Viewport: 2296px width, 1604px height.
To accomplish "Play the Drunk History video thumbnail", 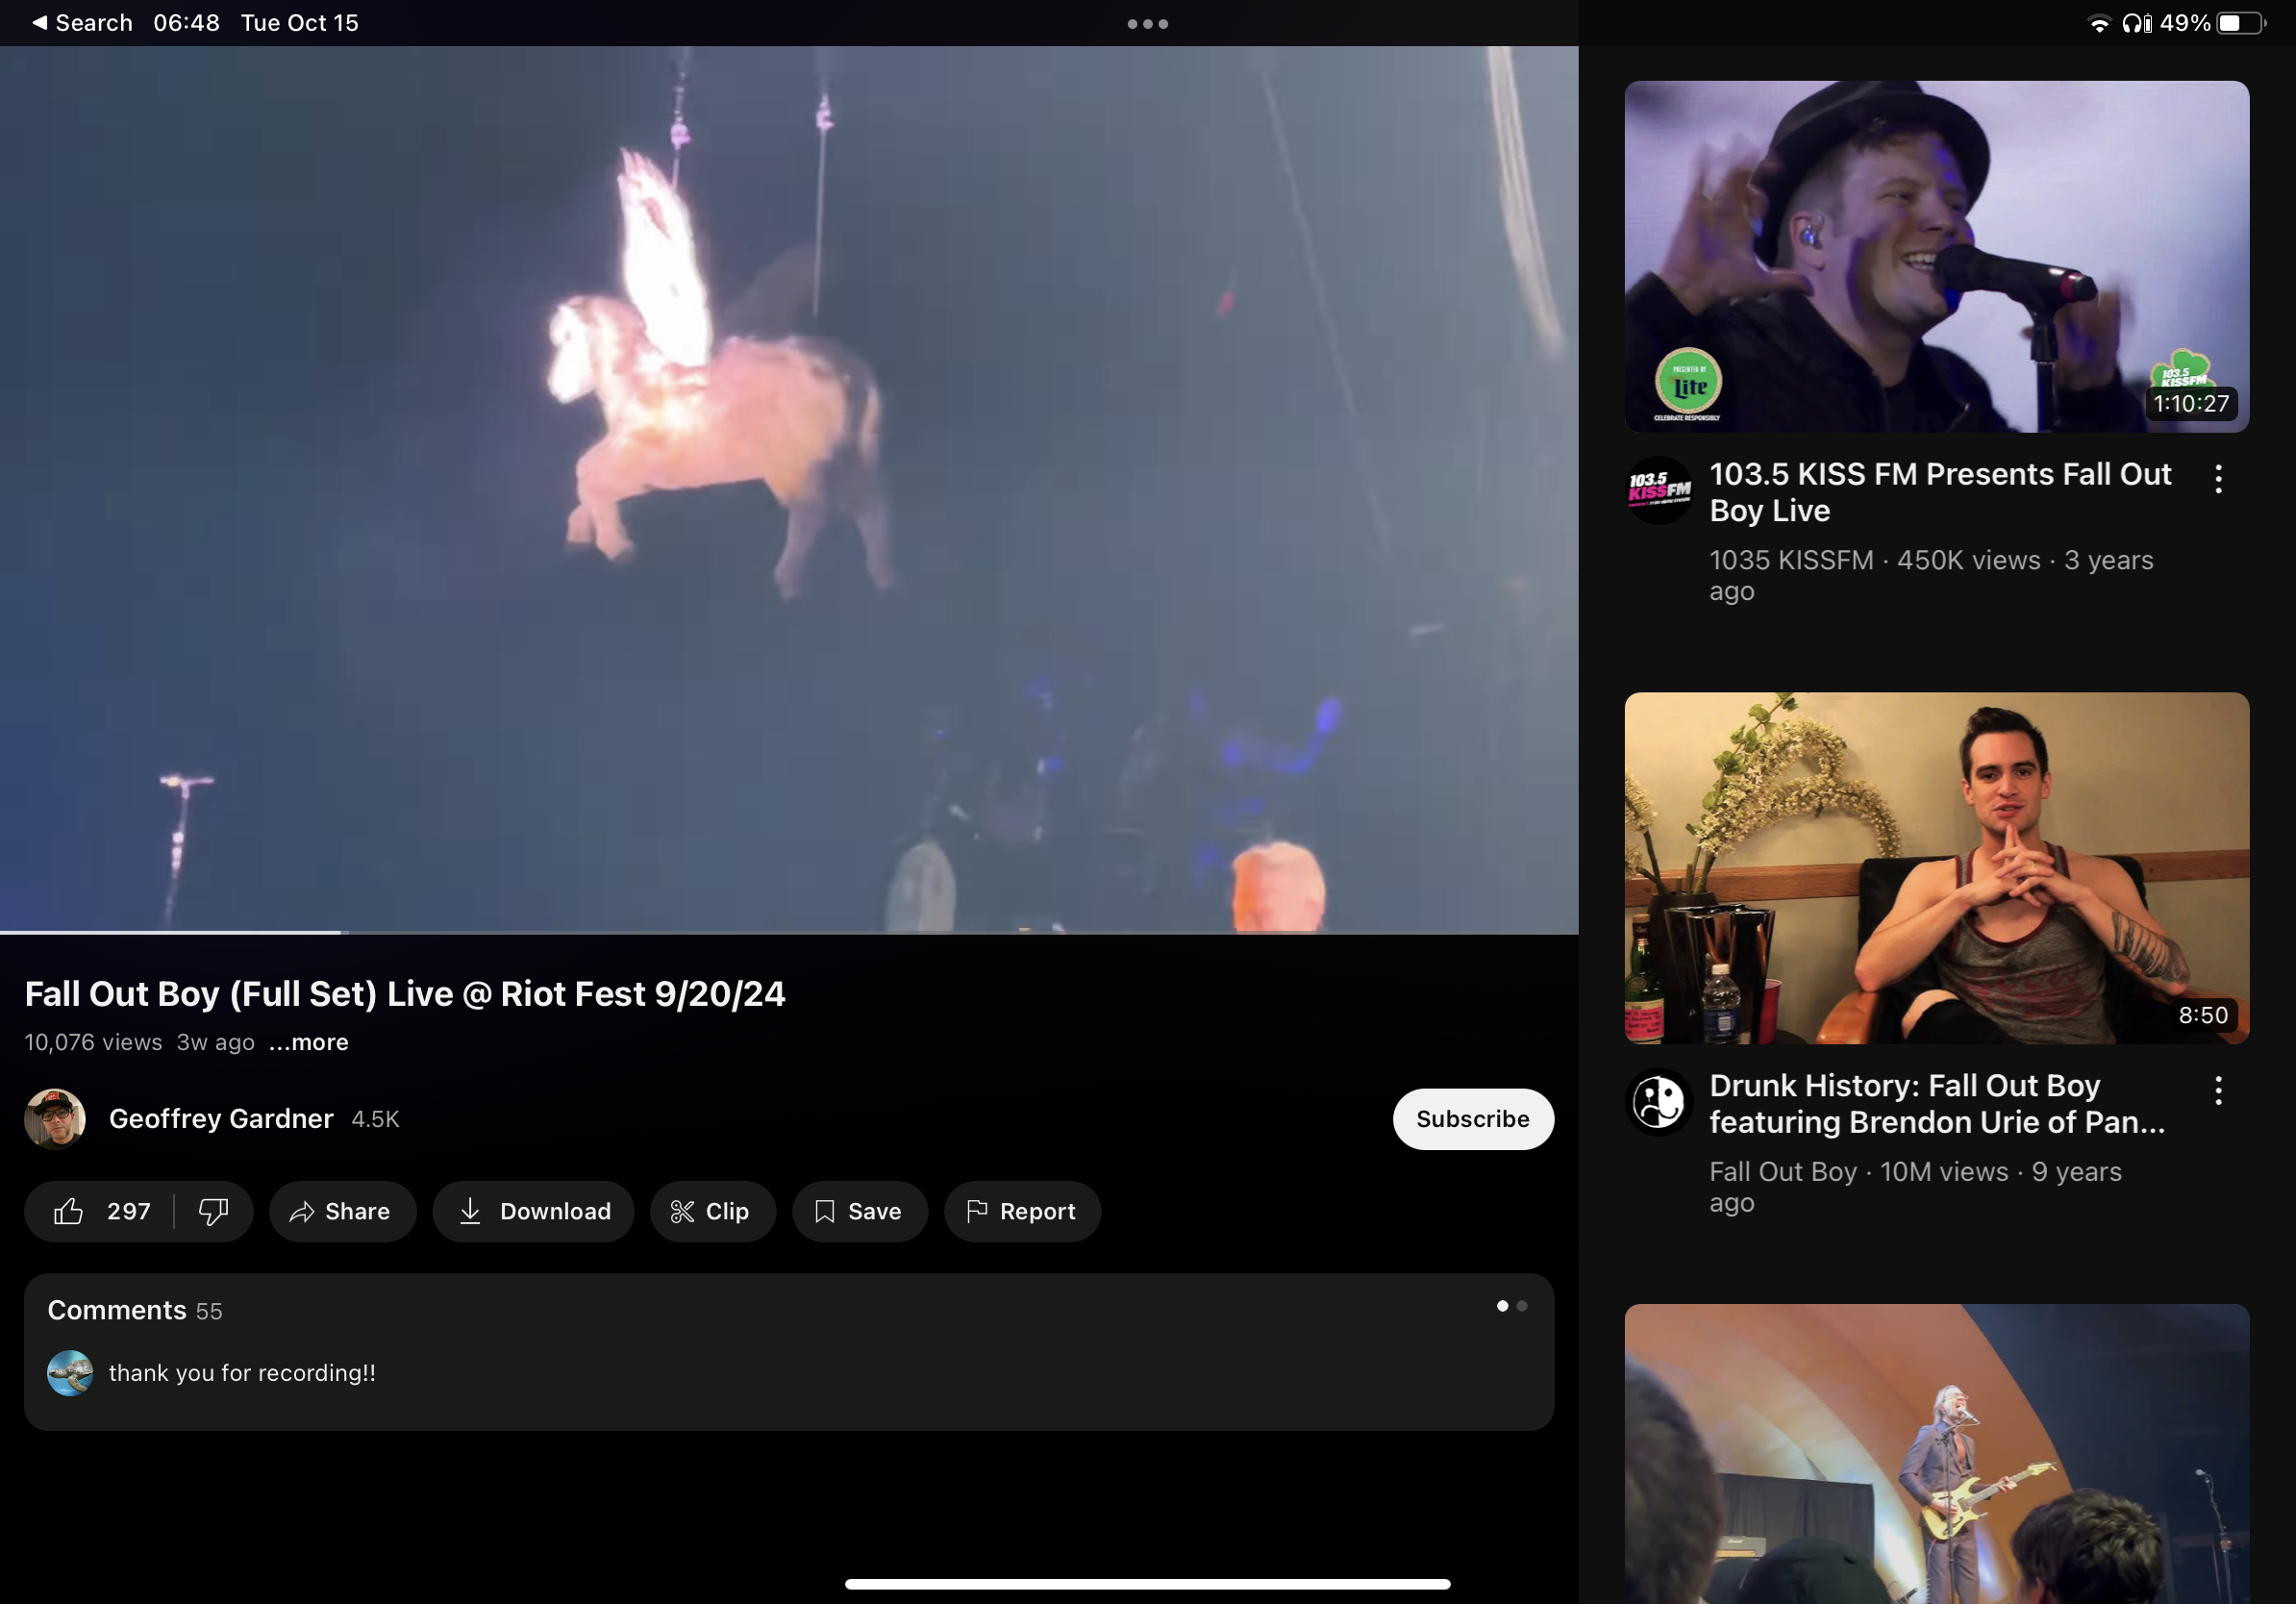I will [1936, 868].
